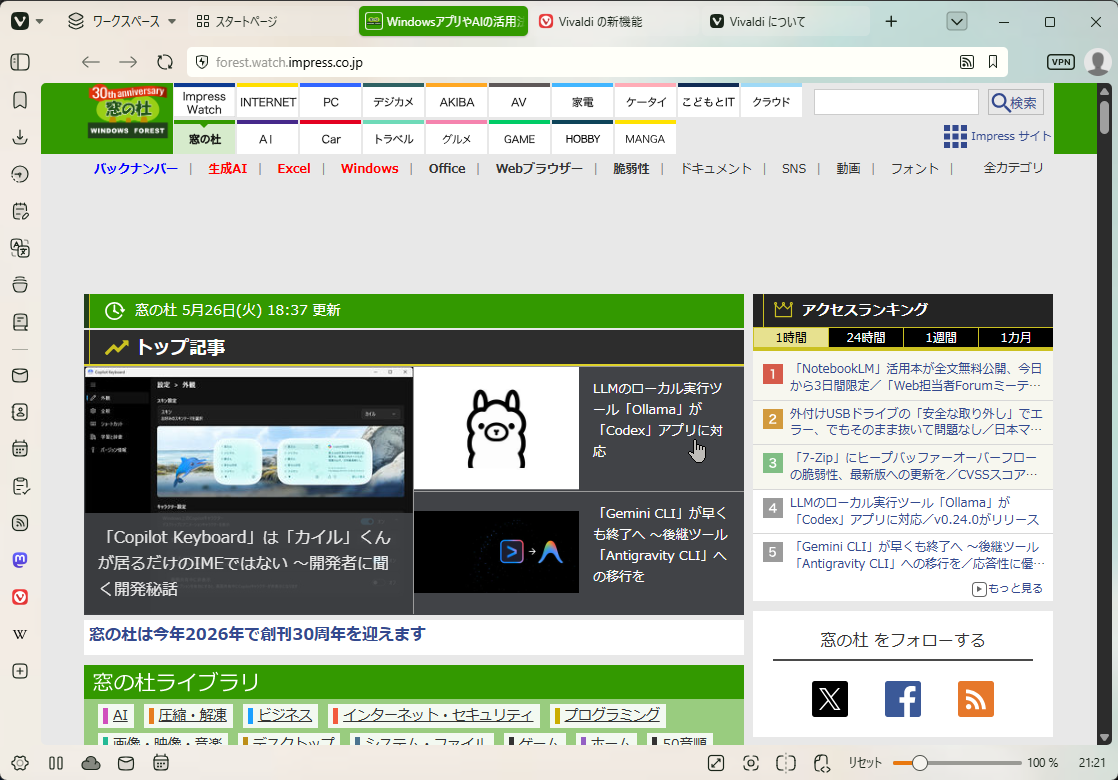Click the もっと見る ranking link

tap(1007, 588)
